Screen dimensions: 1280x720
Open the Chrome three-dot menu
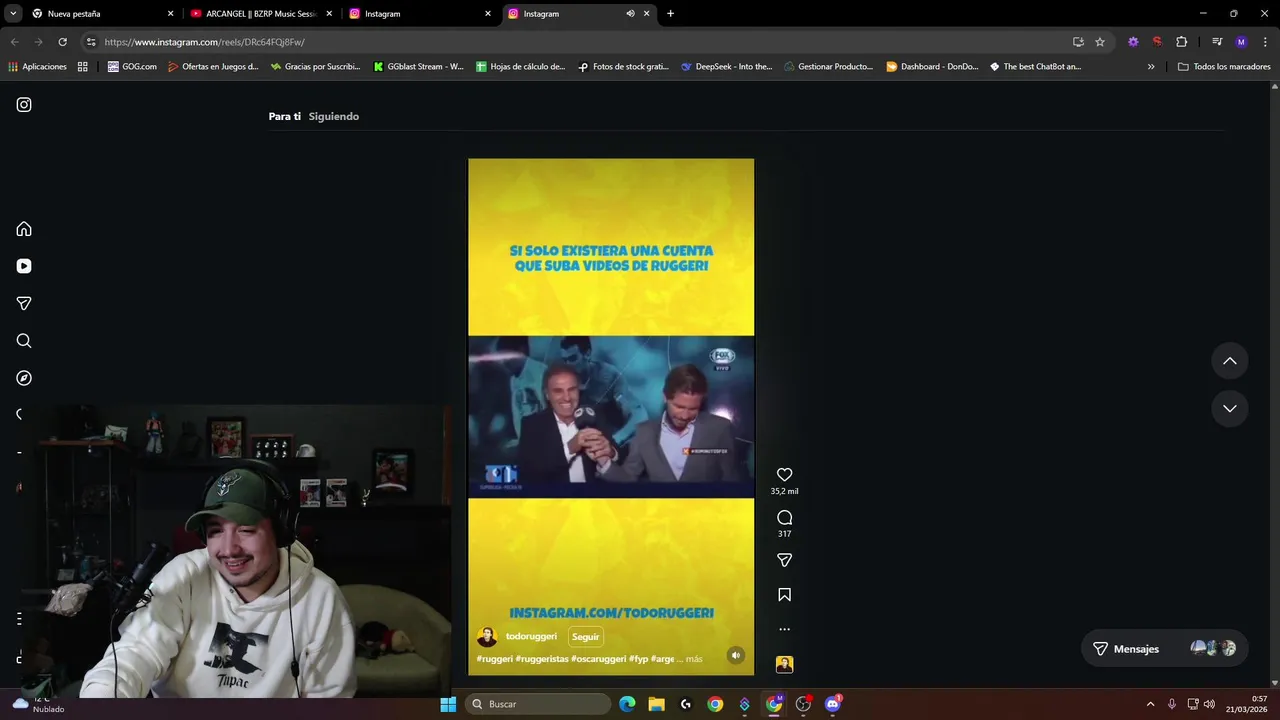[1265, 42]
